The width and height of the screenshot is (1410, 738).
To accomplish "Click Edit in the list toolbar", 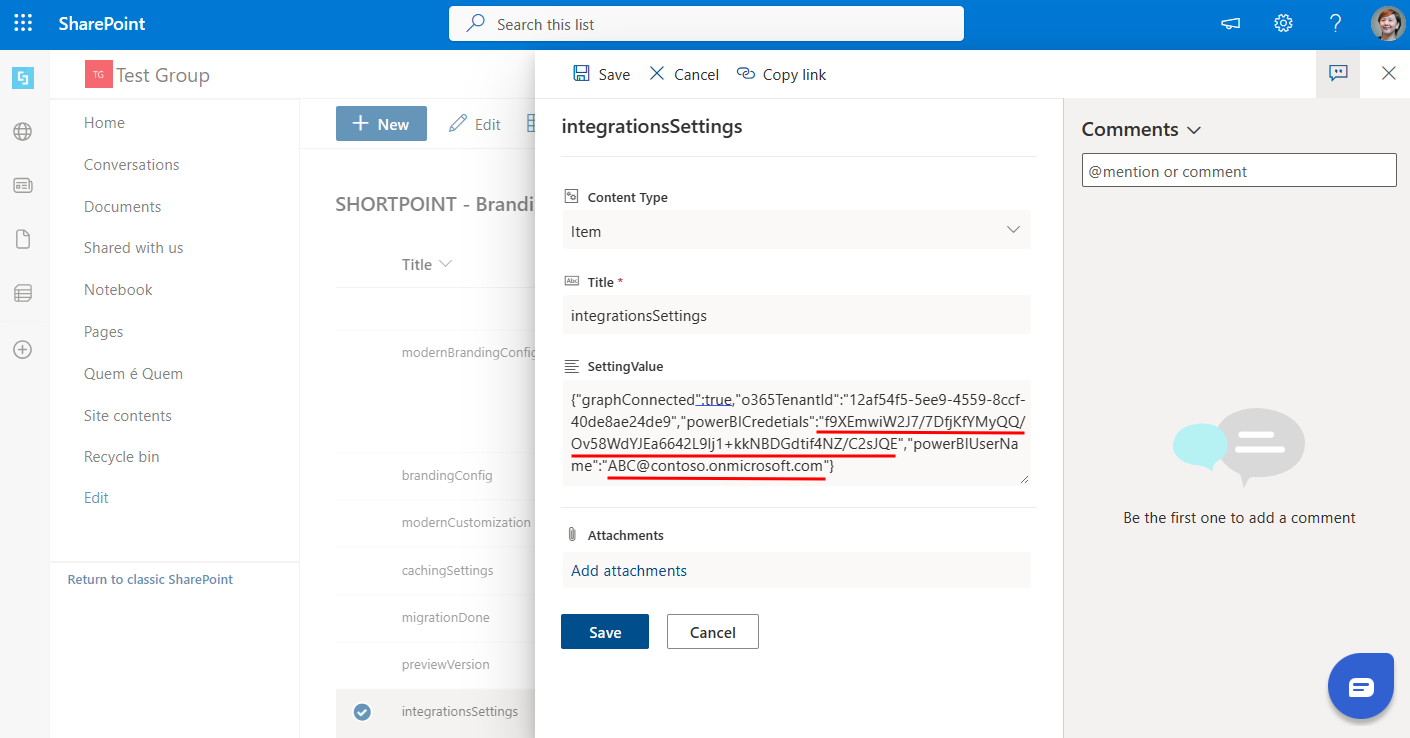I will (475, 124).
